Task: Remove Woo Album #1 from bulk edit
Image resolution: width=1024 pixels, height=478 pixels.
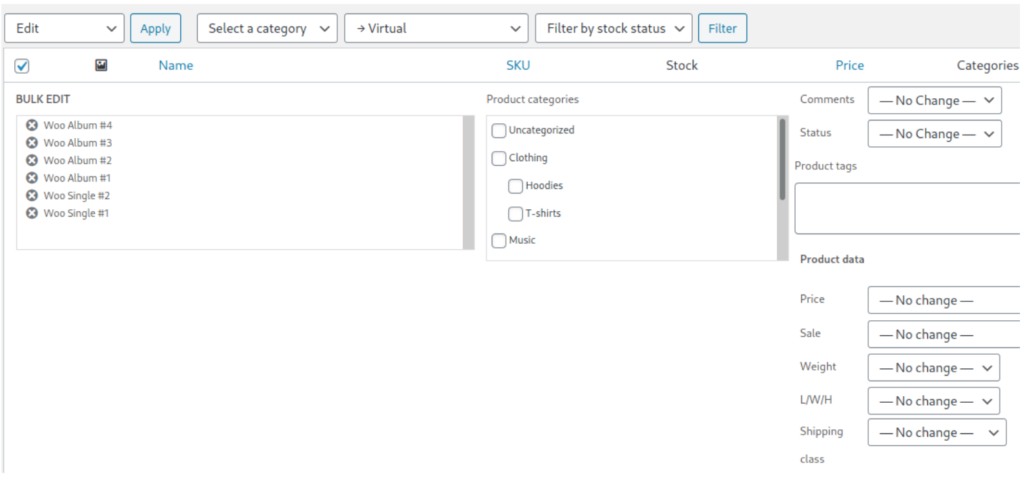Action: click(31, 178)
